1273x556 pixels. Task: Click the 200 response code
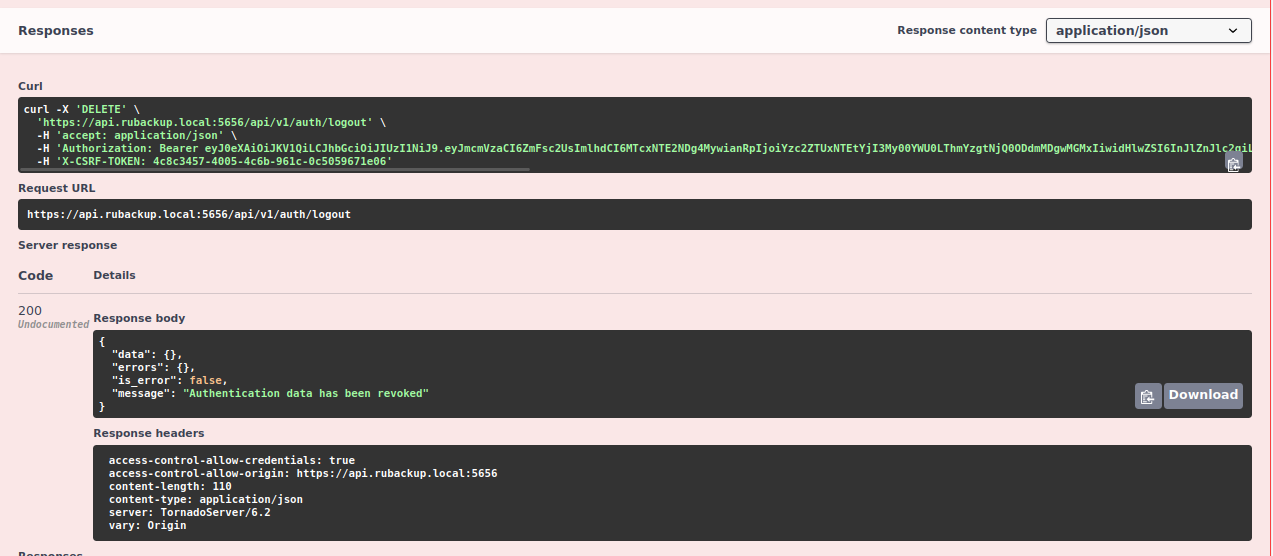click(x=30, y=311)
